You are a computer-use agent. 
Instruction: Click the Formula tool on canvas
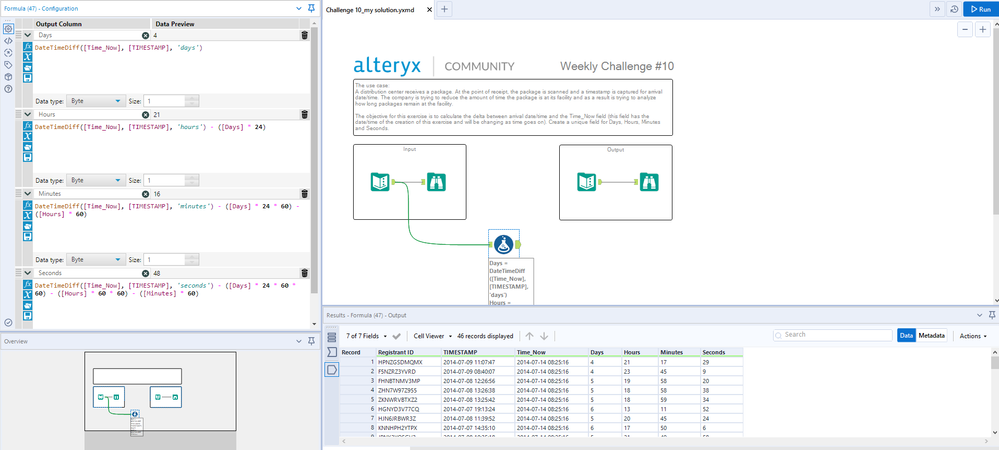[503, 244]
